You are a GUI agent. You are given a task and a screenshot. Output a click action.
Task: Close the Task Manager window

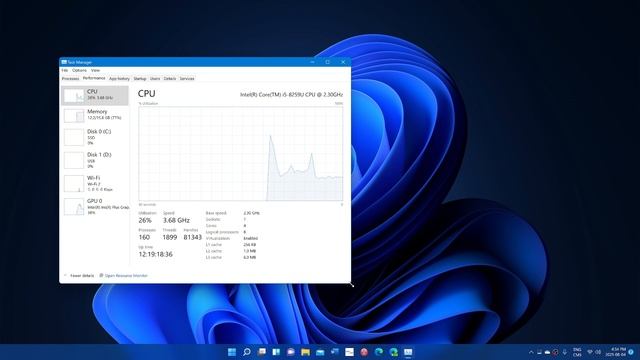343,62
